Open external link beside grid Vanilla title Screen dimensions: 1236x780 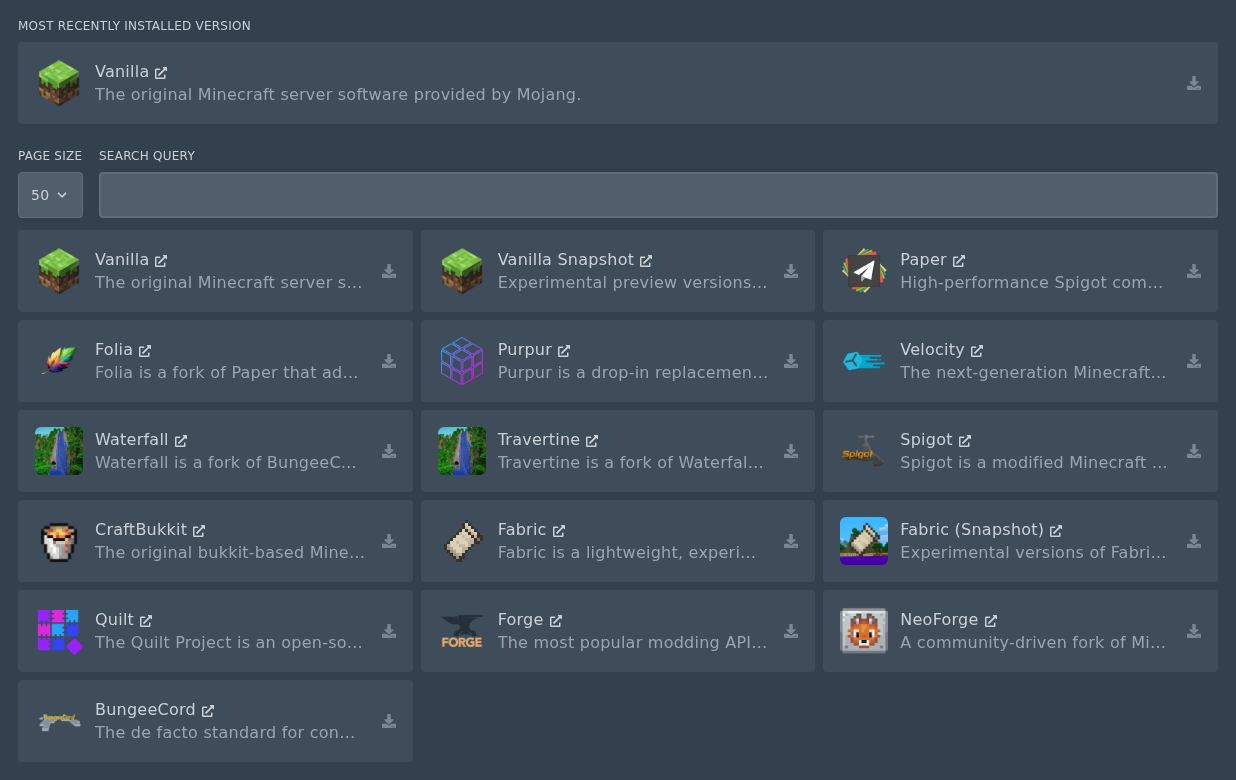pos(161,261)
